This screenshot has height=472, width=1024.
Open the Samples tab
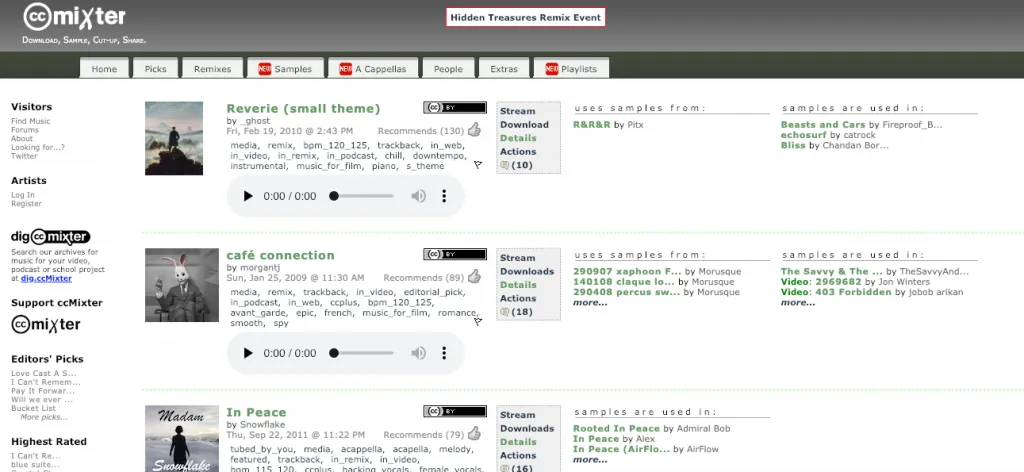click(x=285, y=69)
